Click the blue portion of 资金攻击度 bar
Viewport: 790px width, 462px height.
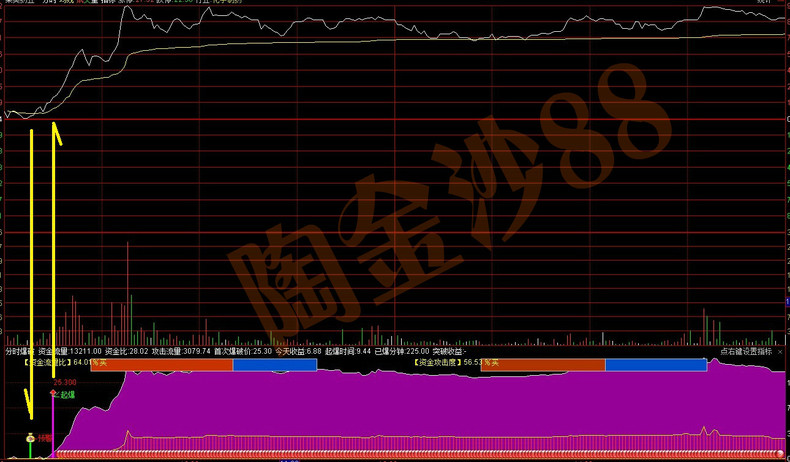[655, 365]
